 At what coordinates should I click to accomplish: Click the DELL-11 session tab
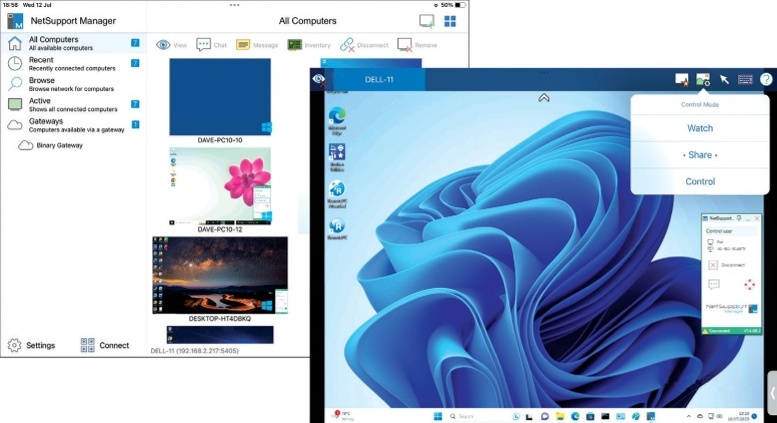[x=379, y=79]
